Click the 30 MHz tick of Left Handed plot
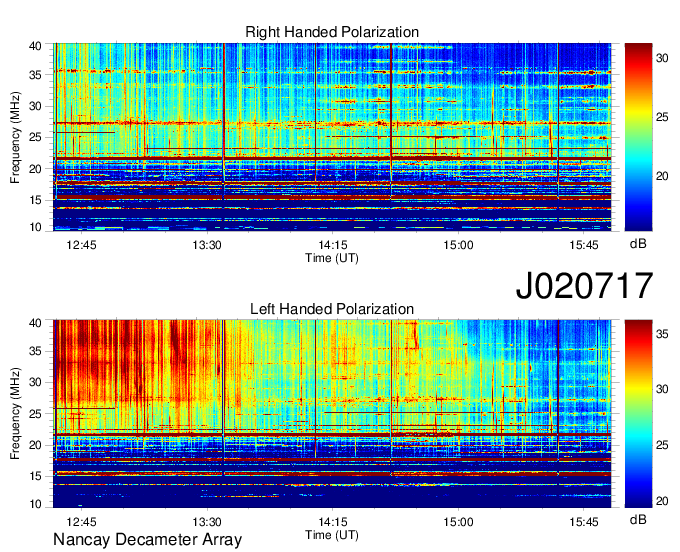The height and width of the screenshot is (552, 680). click(36, 382)
